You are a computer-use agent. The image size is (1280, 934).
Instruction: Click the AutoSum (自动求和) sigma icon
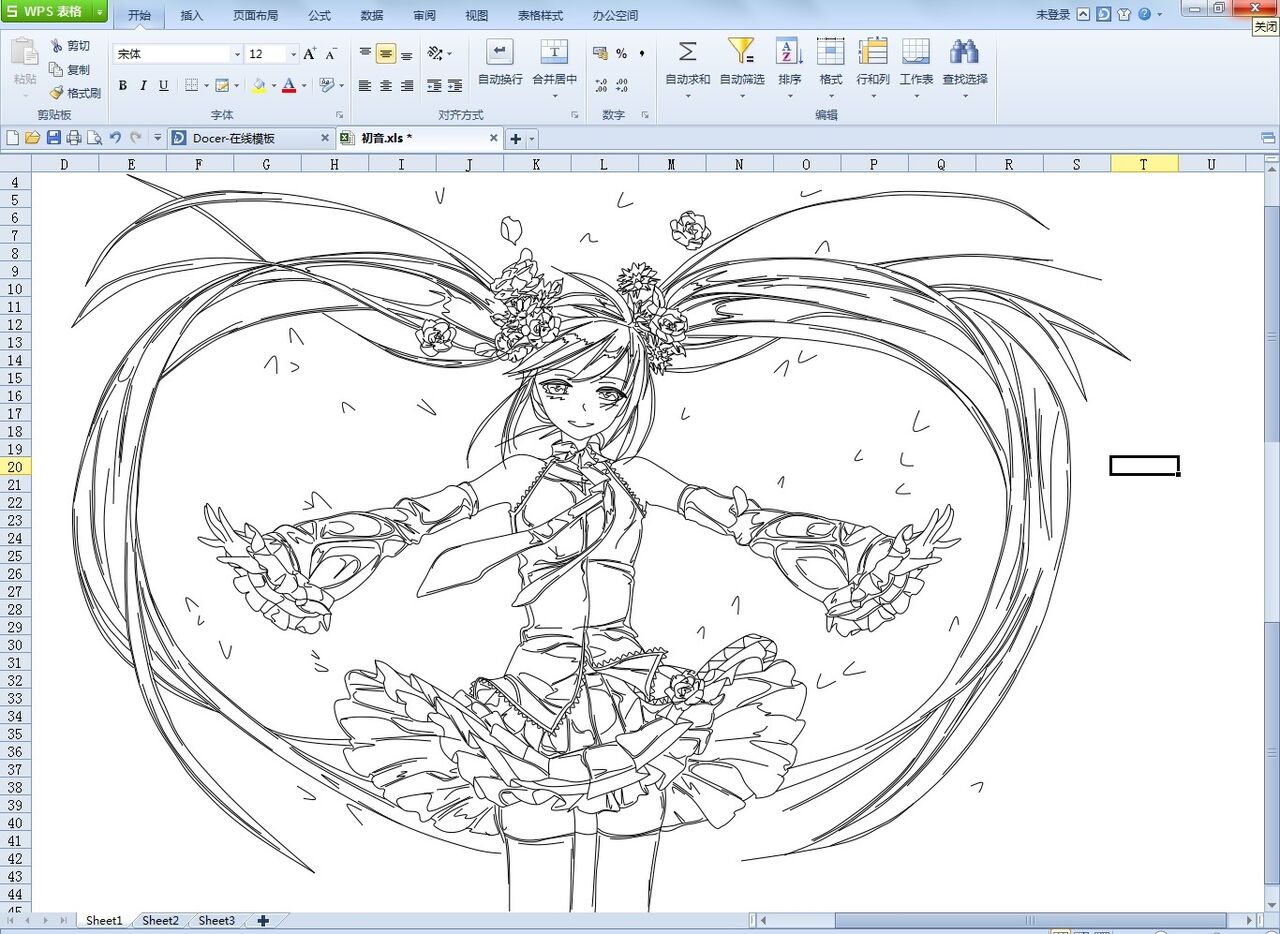[688, 51]
